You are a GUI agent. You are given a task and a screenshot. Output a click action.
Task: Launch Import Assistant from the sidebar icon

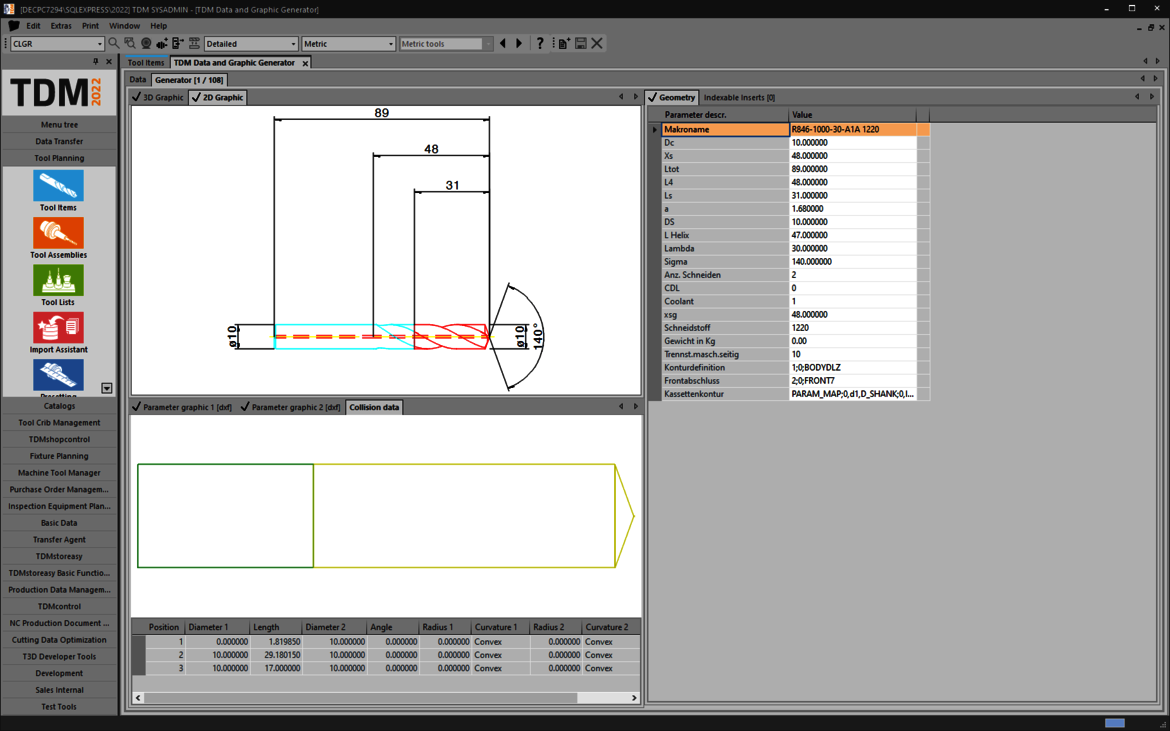click(58, 327)
